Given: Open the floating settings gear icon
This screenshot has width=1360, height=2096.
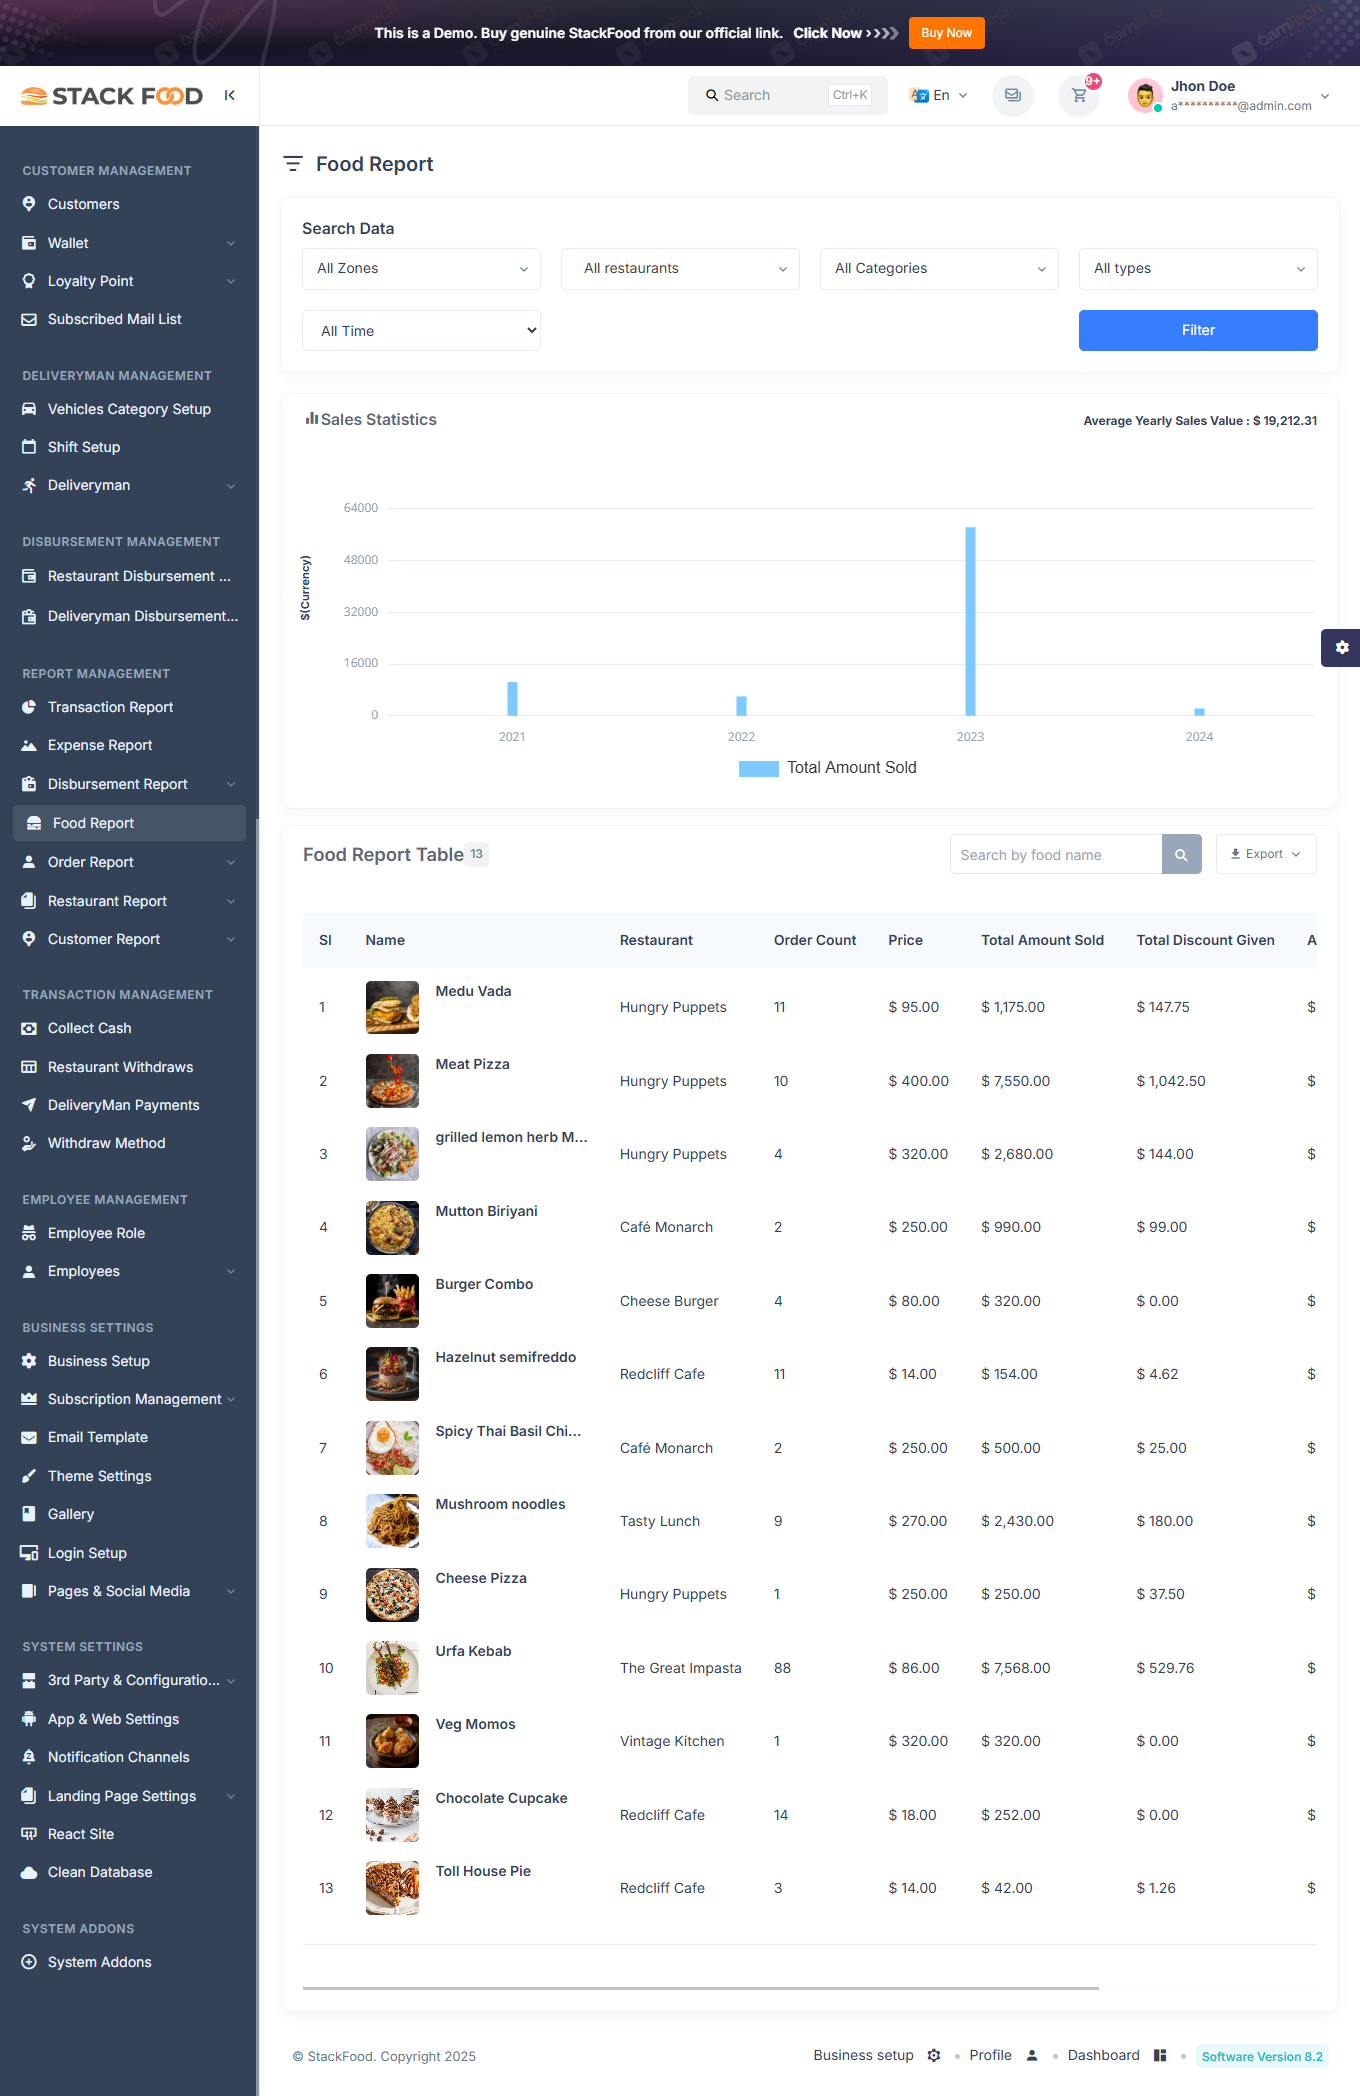Looking at the screenshot, I should (1341, 648).
